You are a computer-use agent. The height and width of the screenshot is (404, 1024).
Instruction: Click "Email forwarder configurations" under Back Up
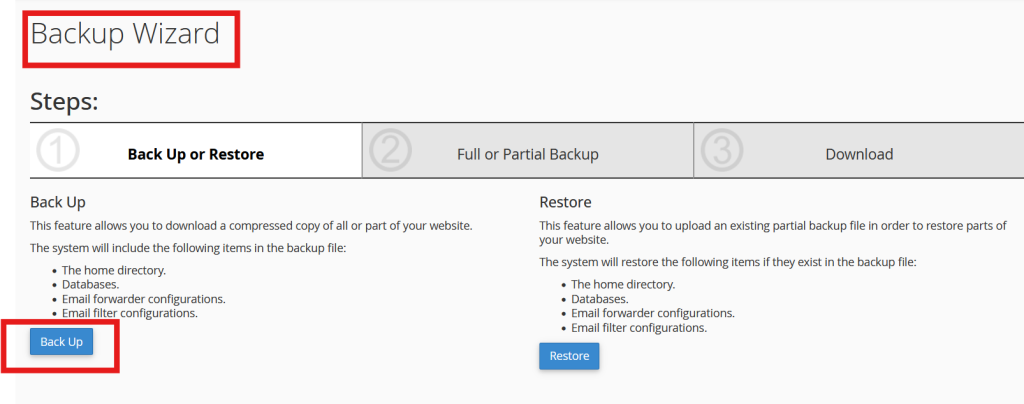pos(143,299)
